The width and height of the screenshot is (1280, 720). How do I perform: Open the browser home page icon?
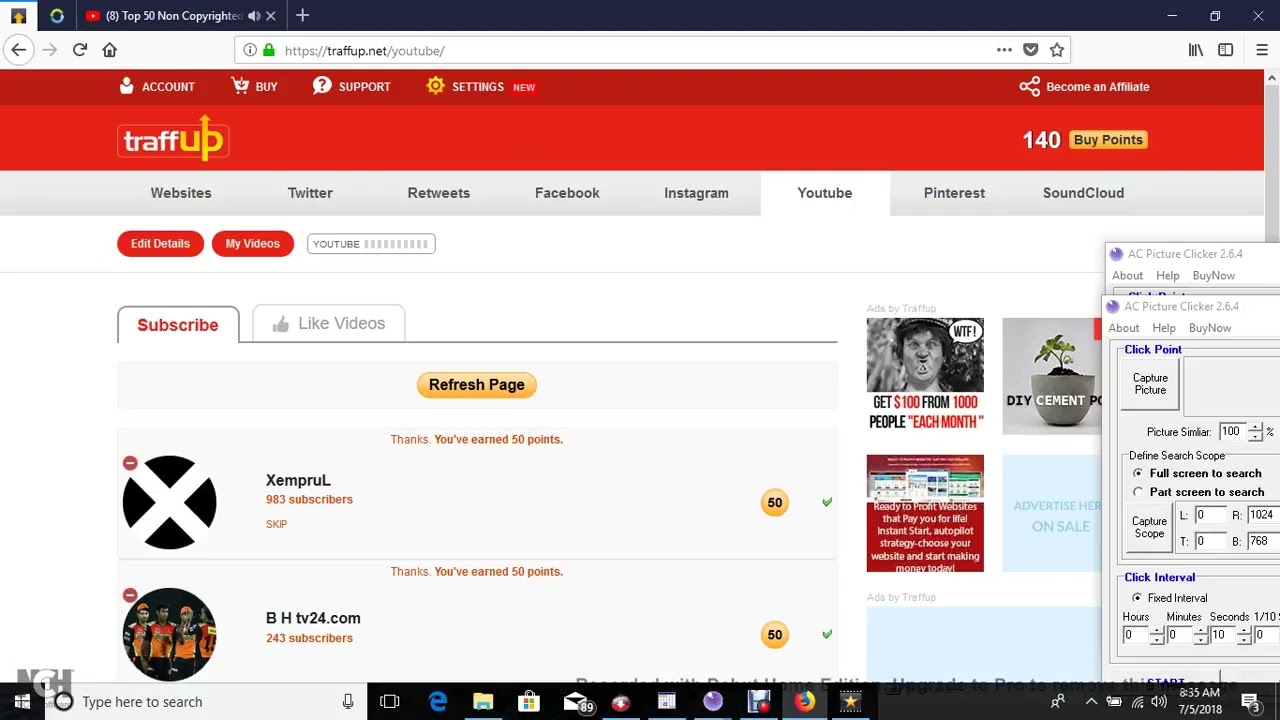(110, 50)
